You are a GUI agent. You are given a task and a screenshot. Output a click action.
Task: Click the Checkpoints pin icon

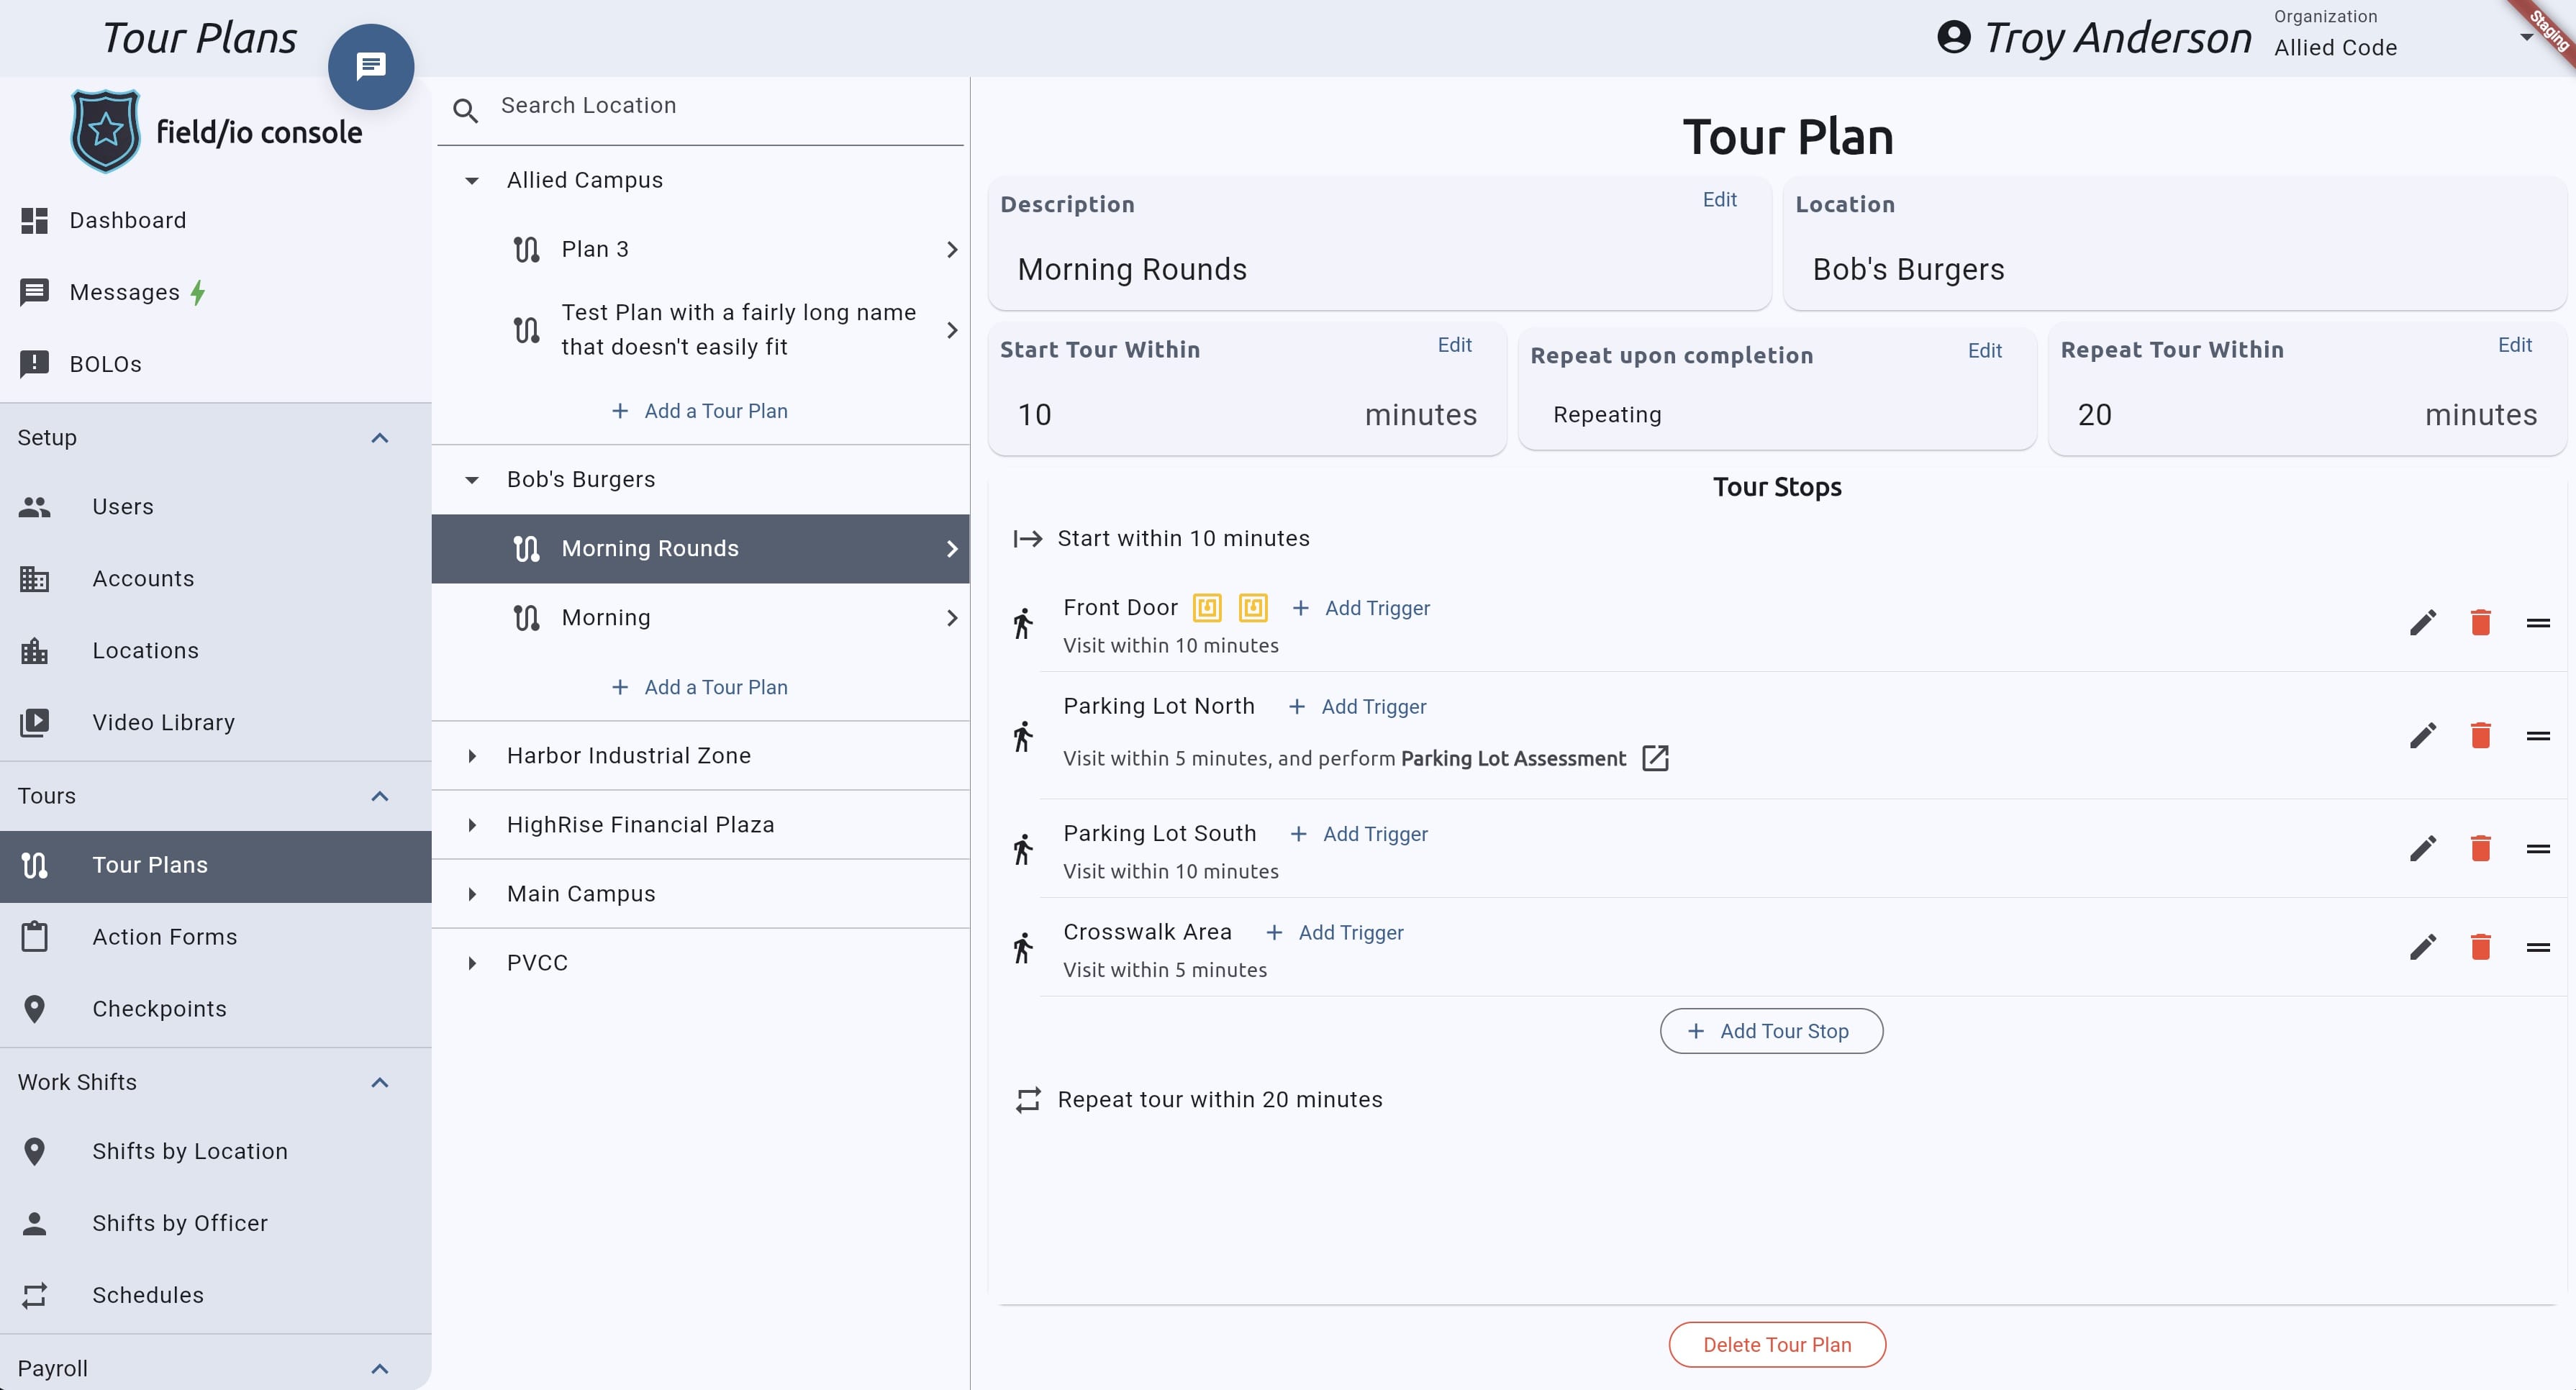[x=35, y=1009]
